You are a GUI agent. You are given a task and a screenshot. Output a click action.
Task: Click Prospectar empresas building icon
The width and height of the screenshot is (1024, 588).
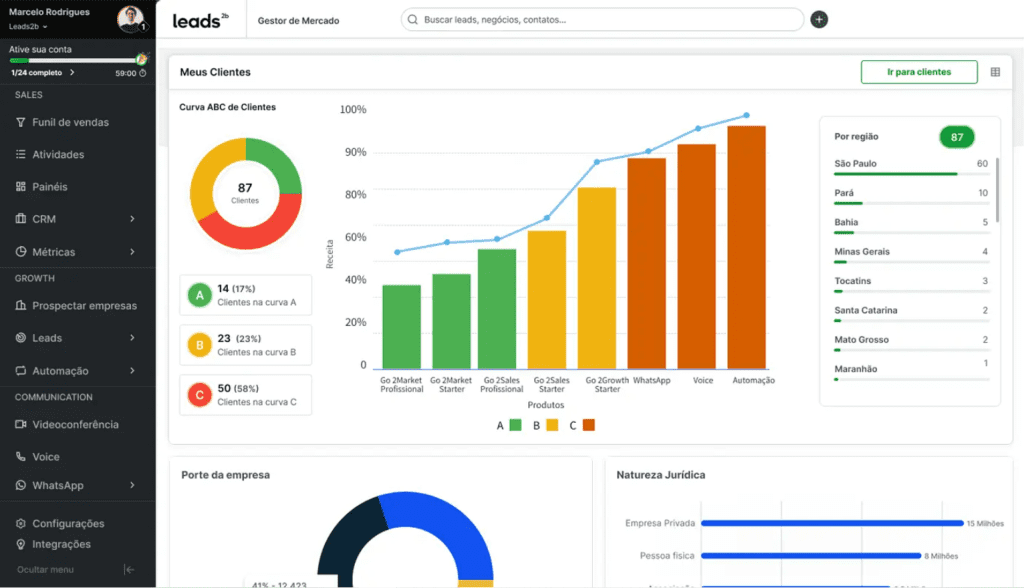[21, 305]
